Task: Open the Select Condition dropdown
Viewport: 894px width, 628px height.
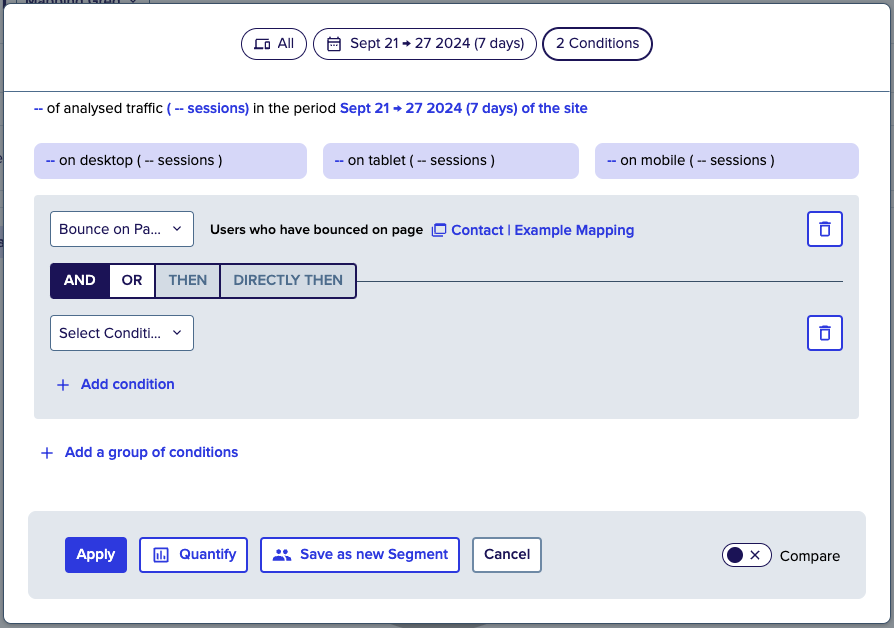Action: tap(121, 333)
